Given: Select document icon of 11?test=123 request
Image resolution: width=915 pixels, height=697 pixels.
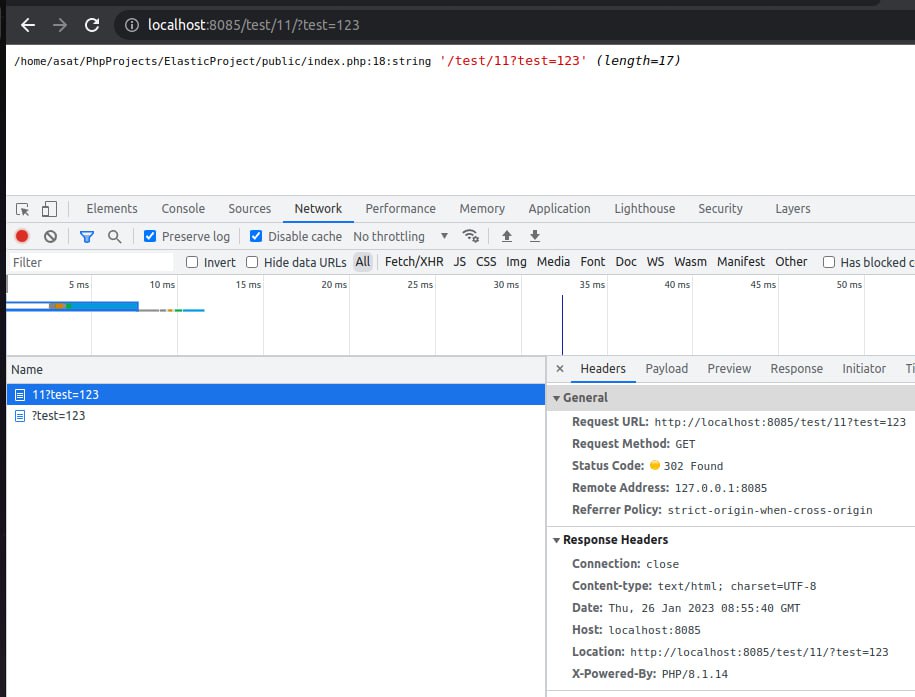Looking at the screenshot, I should [20, 395].
